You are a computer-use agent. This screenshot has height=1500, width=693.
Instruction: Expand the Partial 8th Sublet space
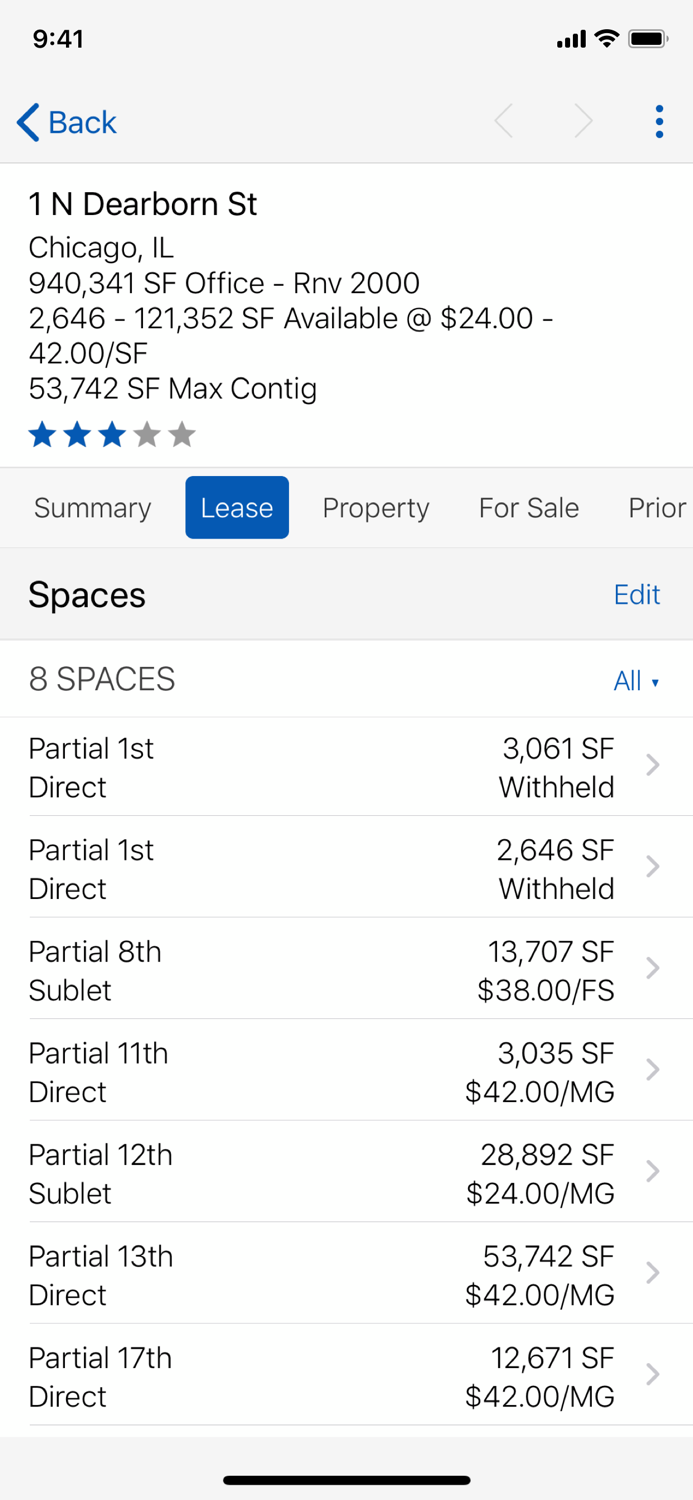point(346,969)
